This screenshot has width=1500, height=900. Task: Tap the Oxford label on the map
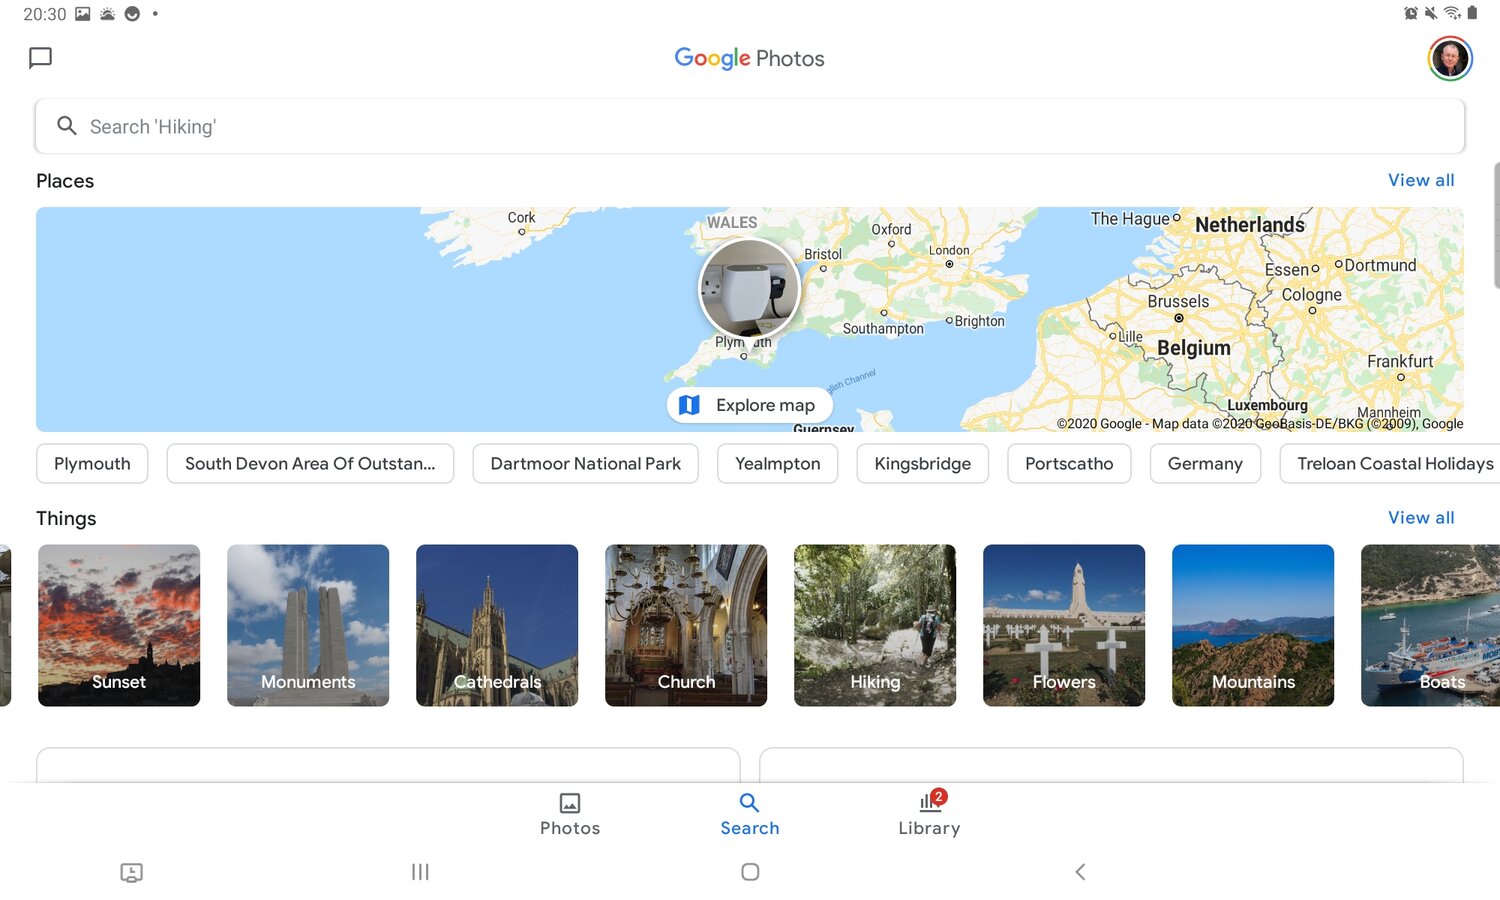pos(891,229)
